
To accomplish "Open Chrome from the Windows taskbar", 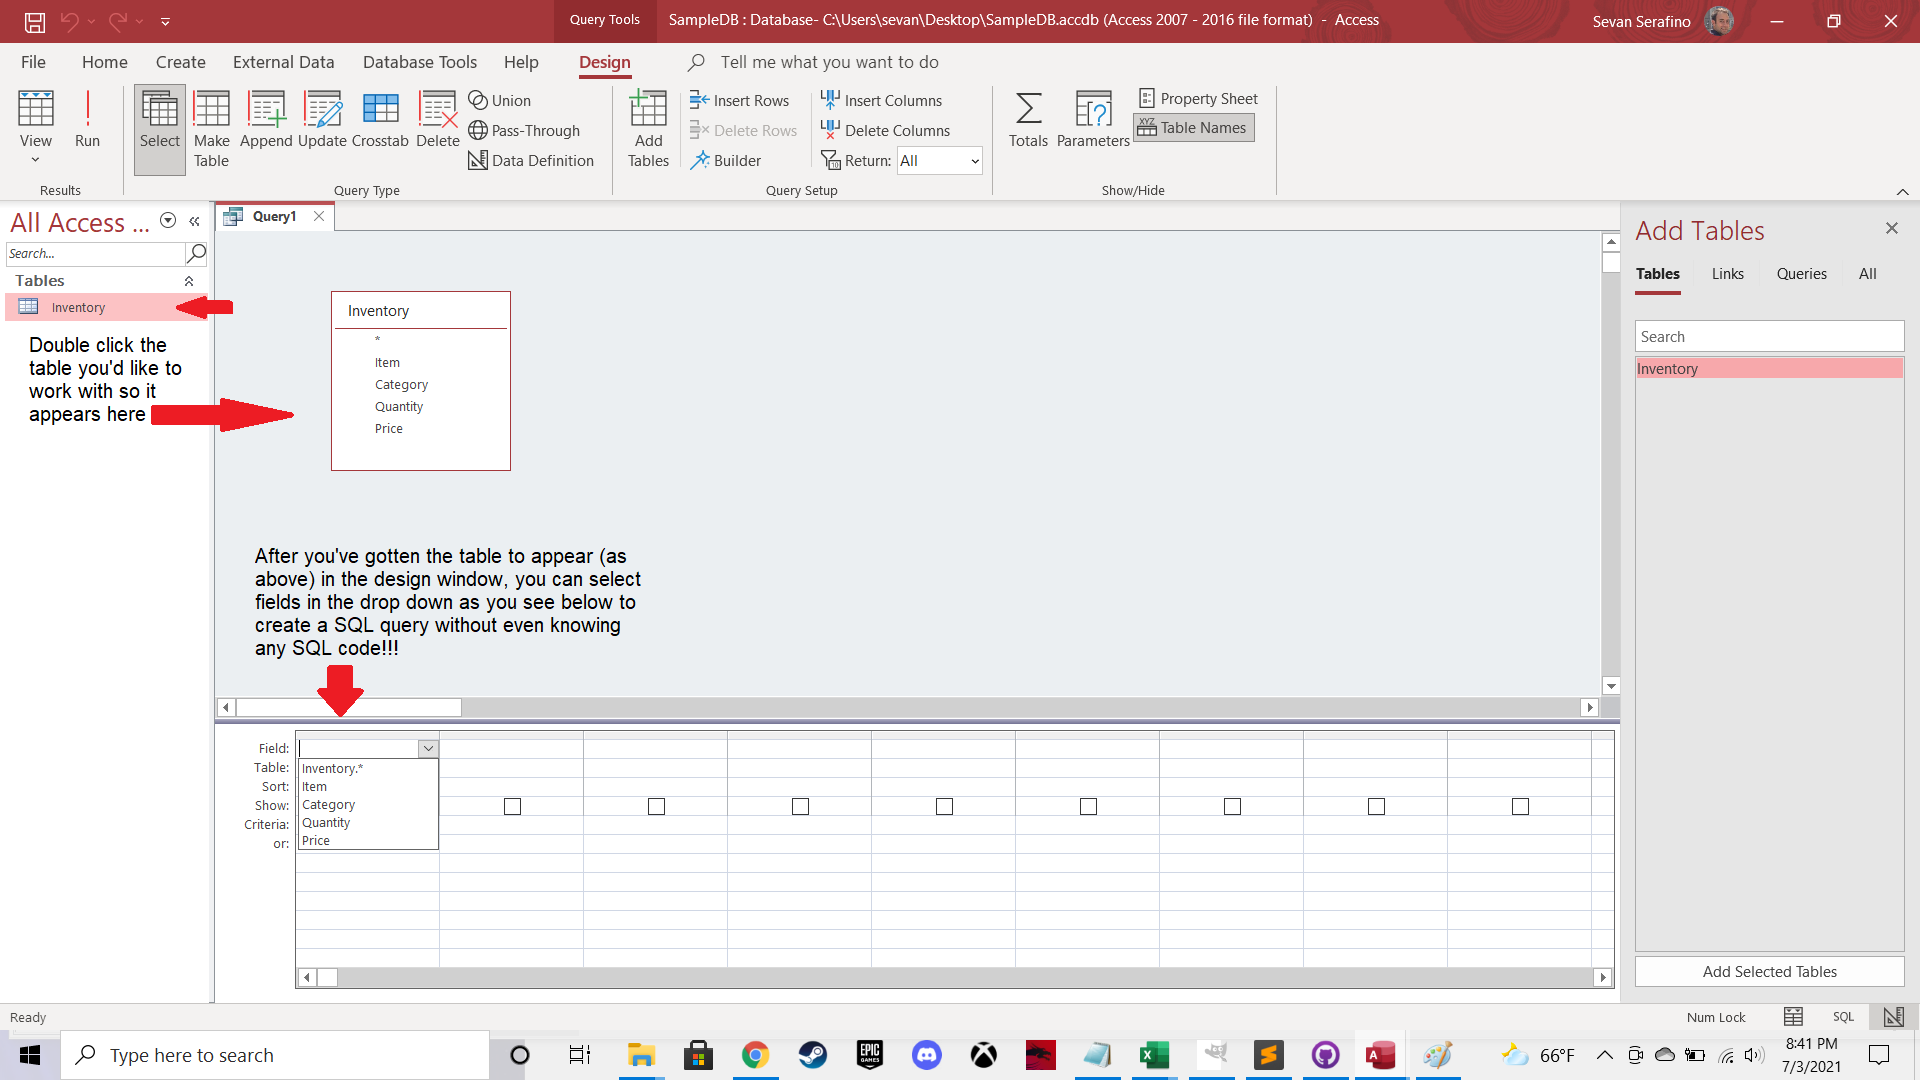I will [755, 1055].
